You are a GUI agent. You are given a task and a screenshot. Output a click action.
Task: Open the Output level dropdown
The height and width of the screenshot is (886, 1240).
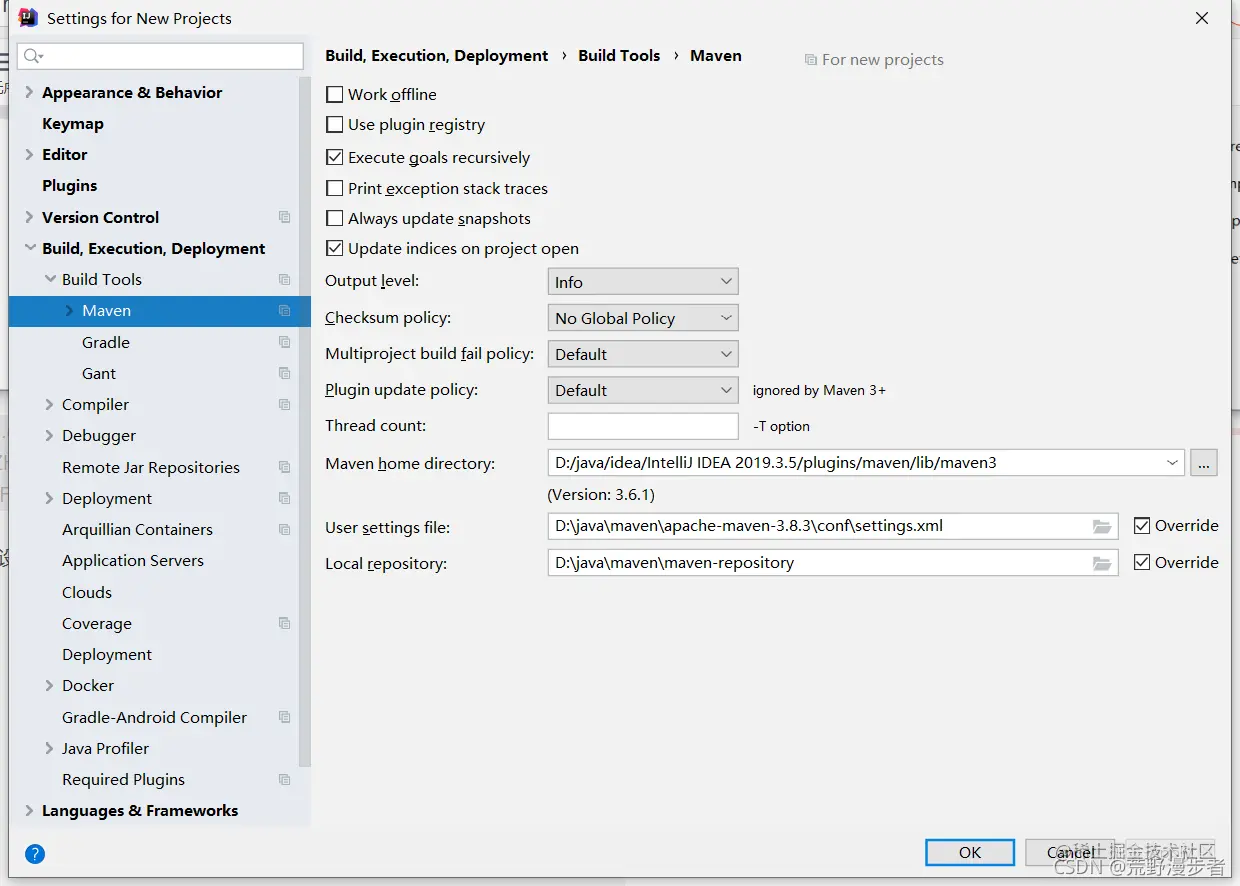coord(643,282)
